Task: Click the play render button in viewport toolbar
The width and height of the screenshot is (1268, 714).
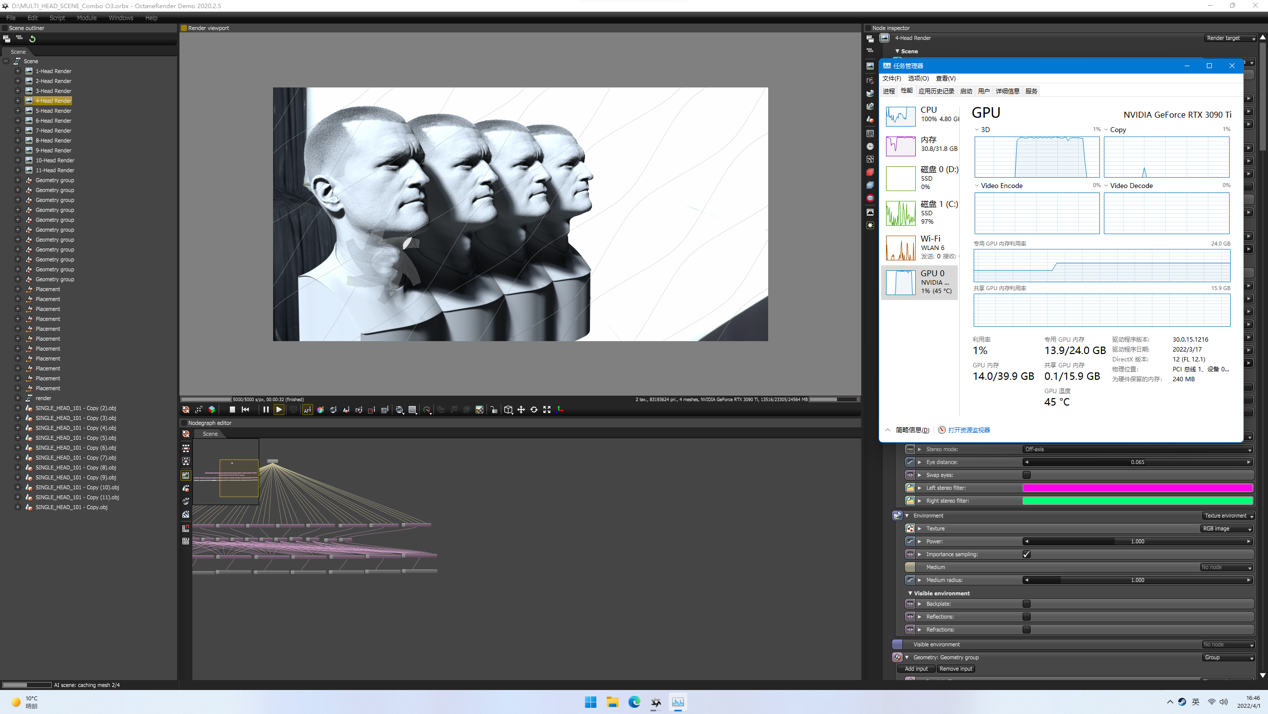Action: pos(279,410)
